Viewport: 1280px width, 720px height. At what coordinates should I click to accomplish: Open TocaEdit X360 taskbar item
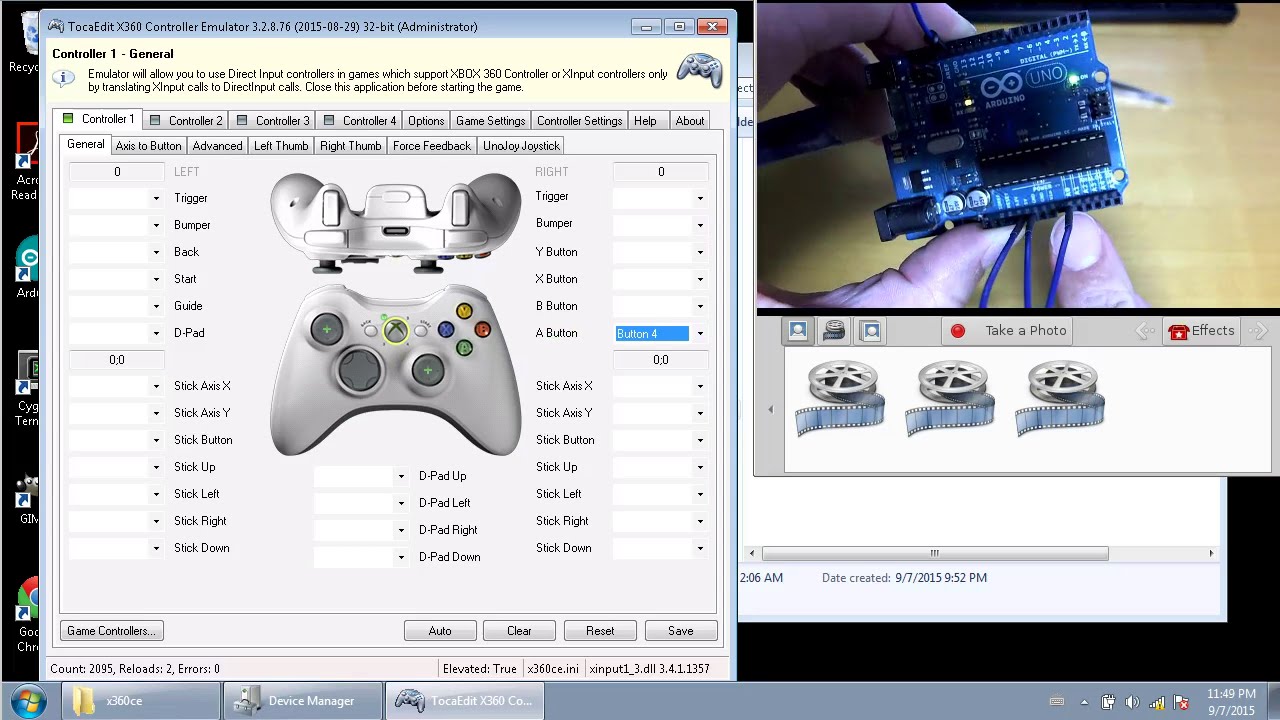pos(465,701)
